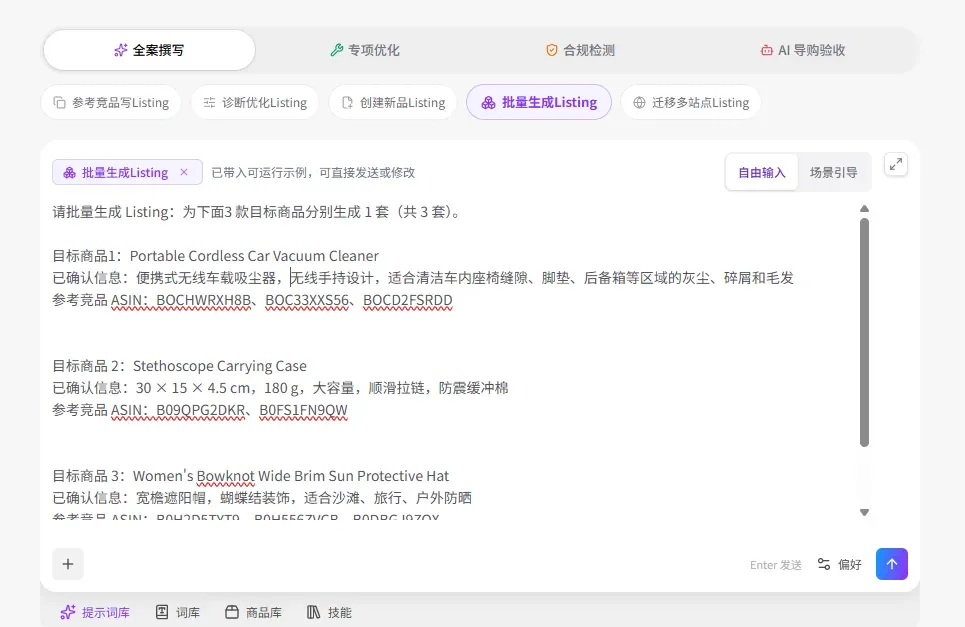Open the 提示词库 prompt library
The height and width of the screenshot is (627, 965).
95,612
